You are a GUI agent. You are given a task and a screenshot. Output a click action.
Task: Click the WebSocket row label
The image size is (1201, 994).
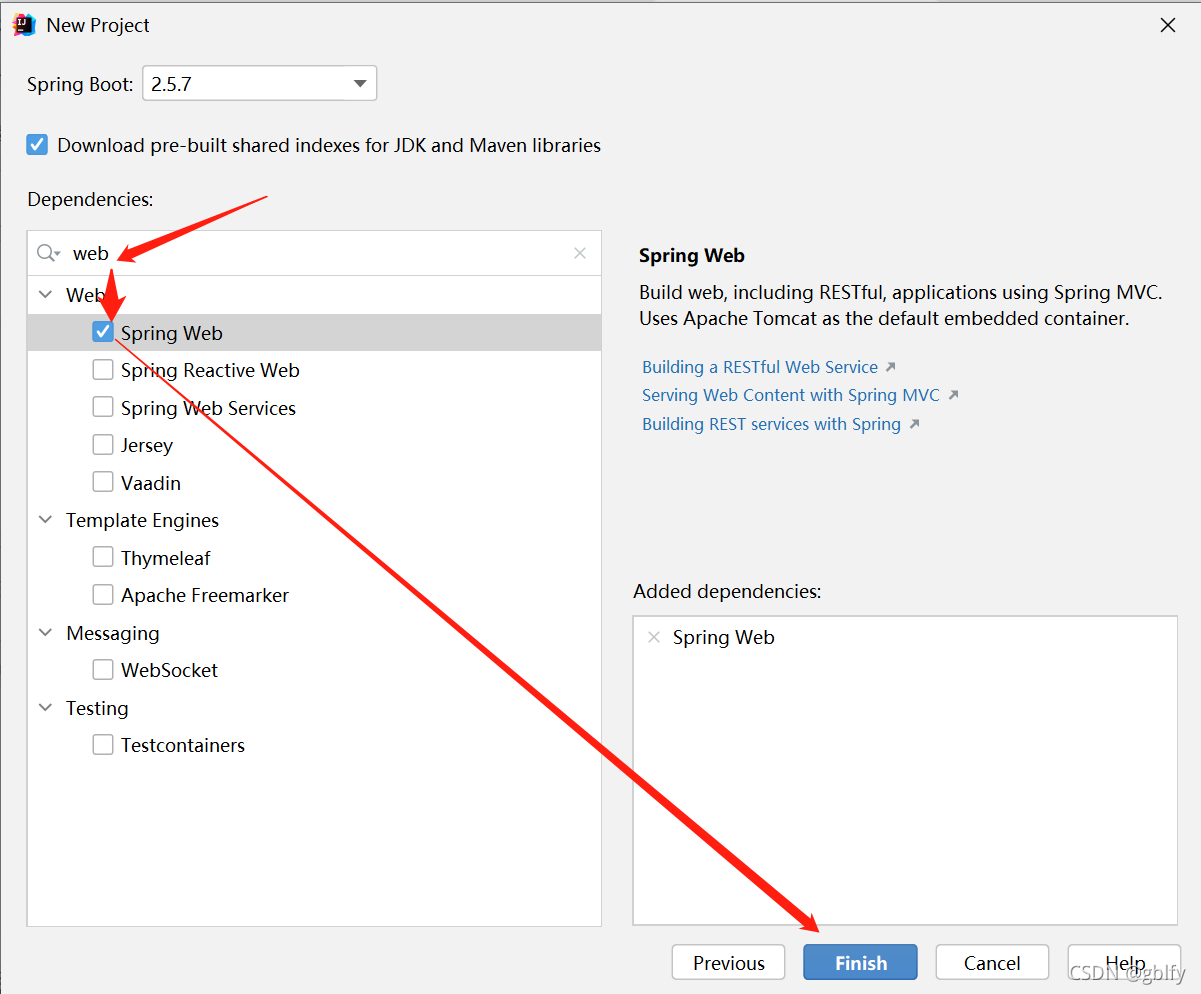pyautogui.click(x=170, y=670)
